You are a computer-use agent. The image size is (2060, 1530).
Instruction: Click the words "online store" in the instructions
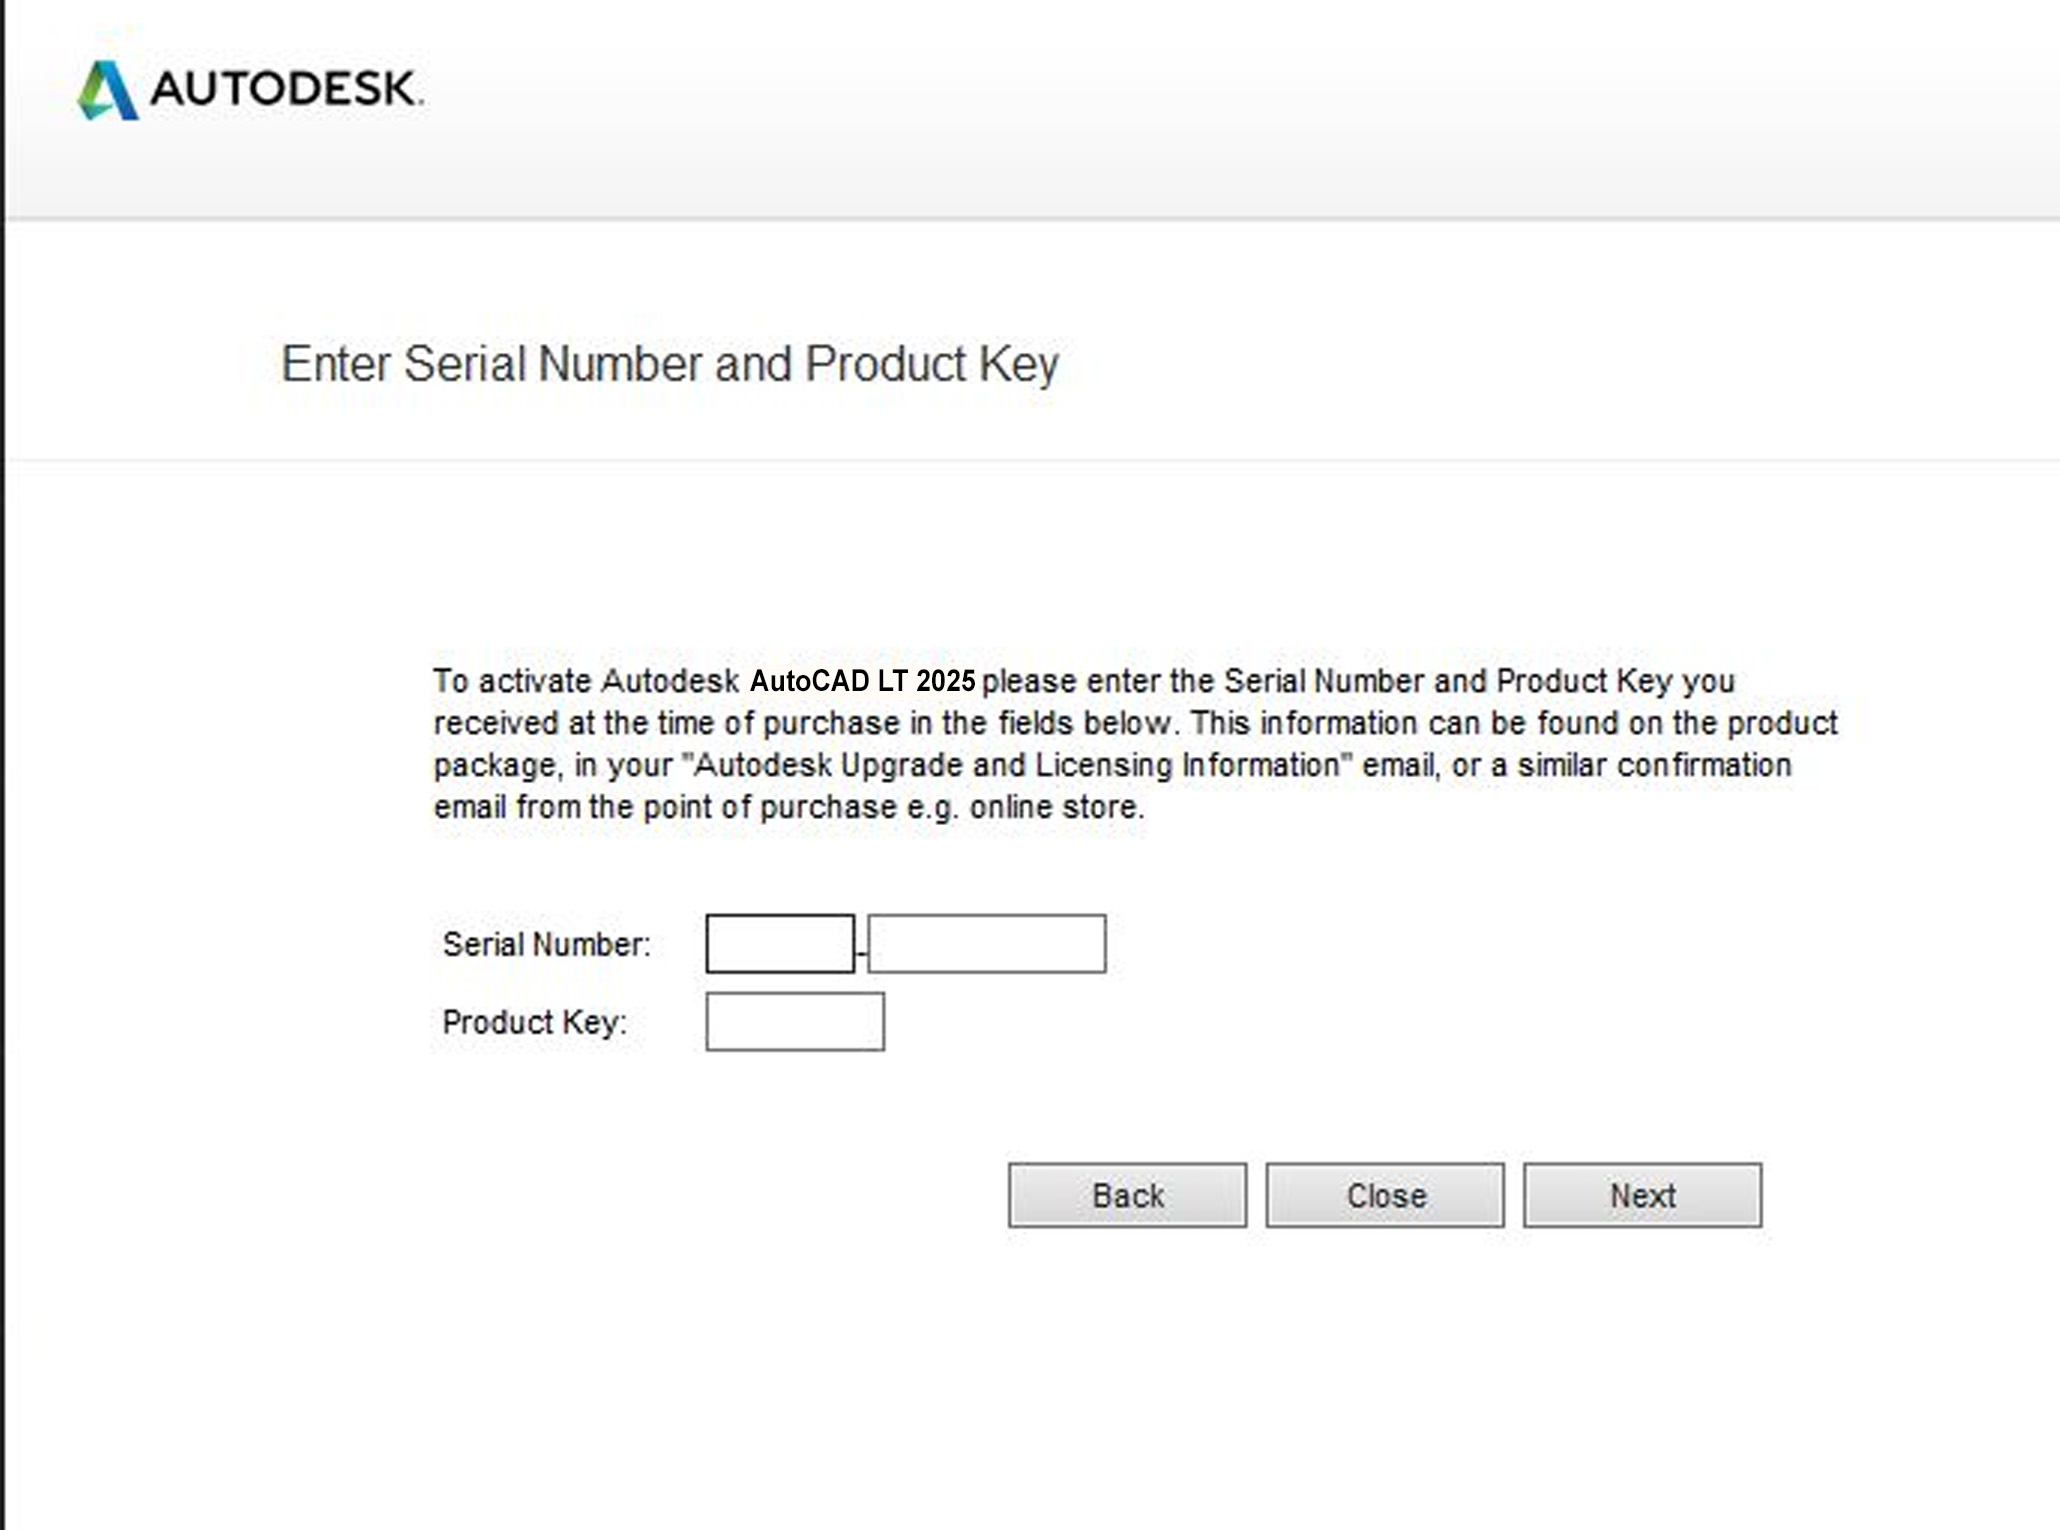click(x=1055, y=807)
